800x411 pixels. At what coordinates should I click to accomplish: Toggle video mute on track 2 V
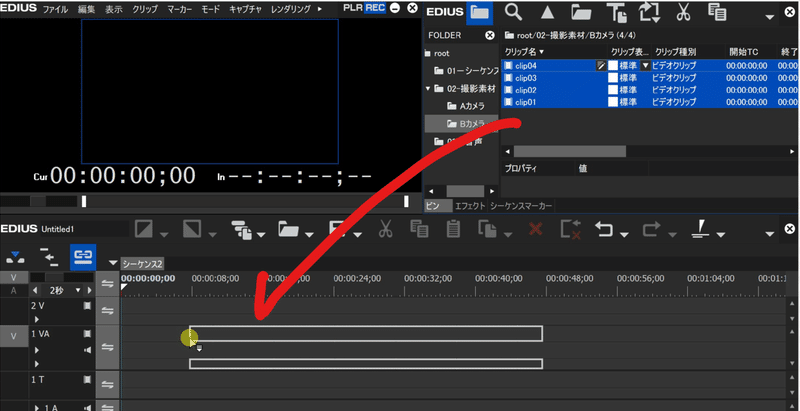[87, 306]
